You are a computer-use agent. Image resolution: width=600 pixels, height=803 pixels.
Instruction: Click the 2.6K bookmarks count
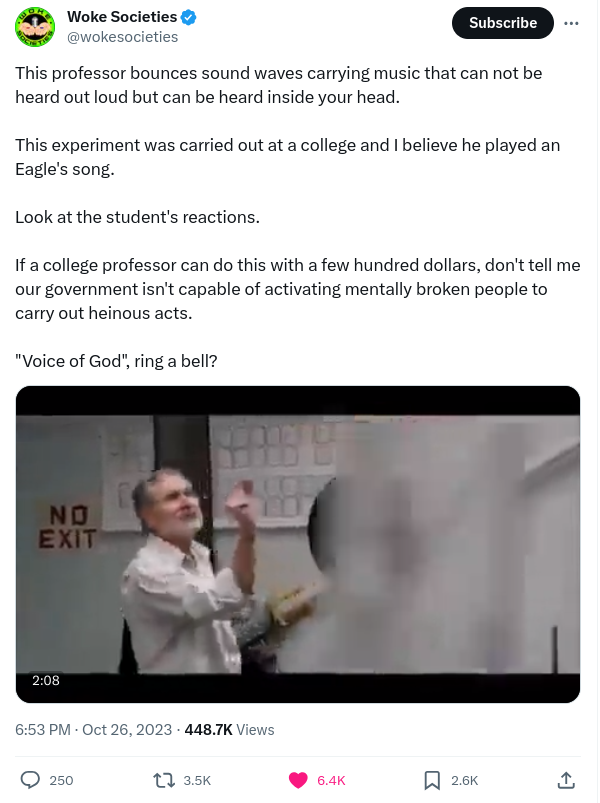pos(464,780)
